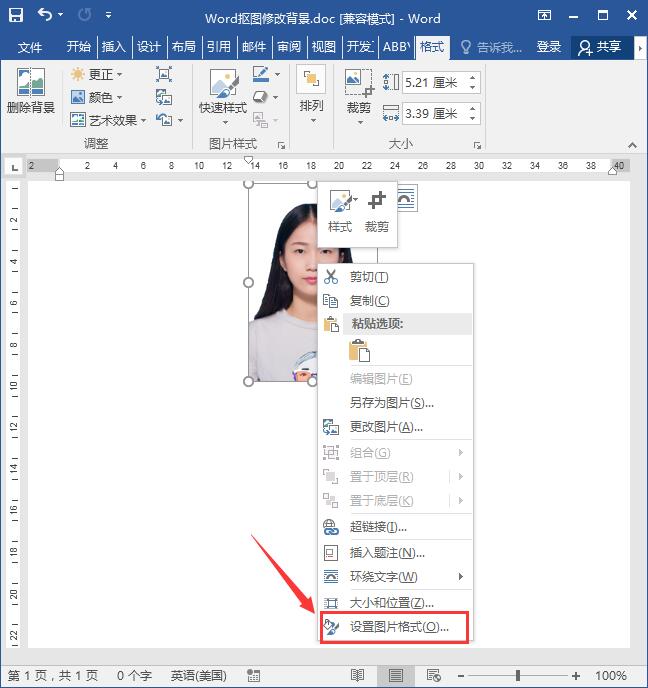Increase the shape height stepper
The width and height of the screenshot is (648, 688).
point(473,78)
